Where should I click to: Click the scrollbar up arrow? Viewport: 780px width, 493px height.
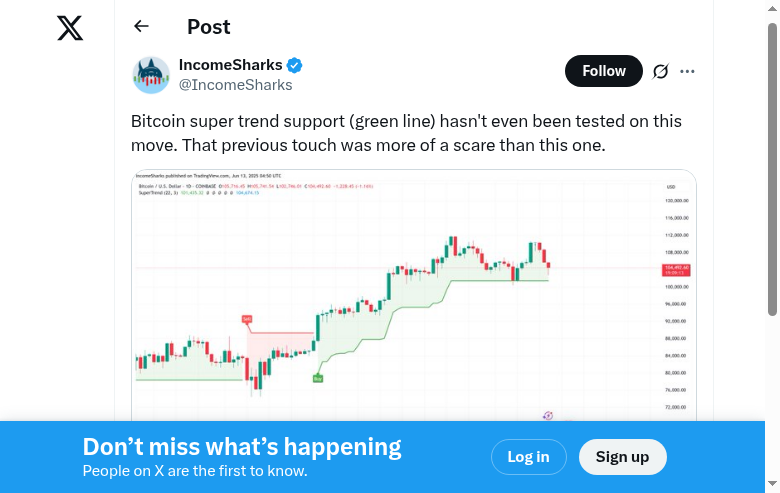772,8
